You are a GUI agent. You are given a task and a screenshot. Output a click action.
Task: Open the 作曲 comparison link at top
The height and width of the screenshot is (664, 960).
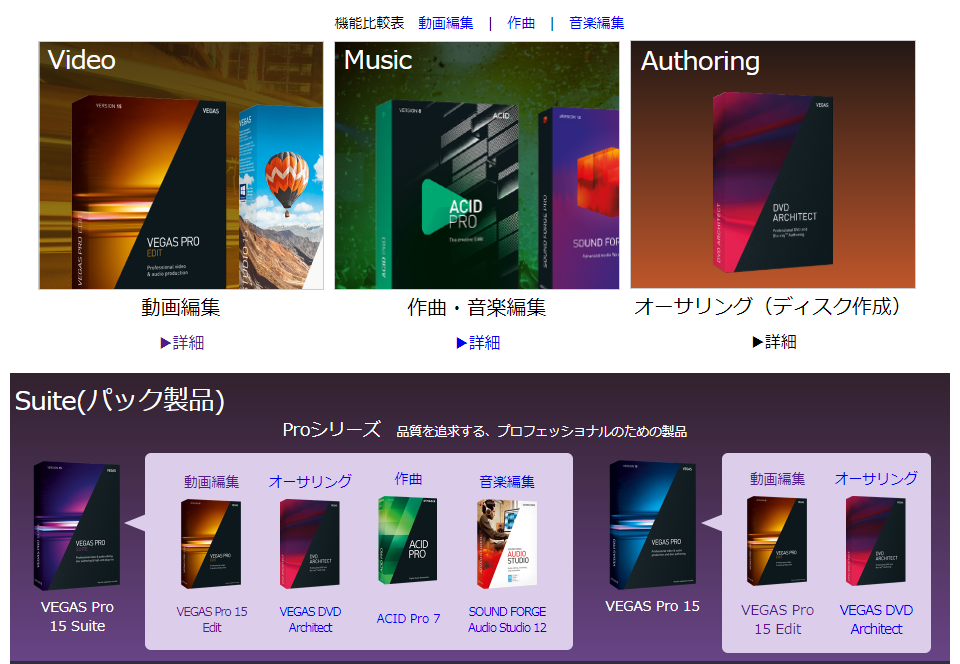[521, 23]
